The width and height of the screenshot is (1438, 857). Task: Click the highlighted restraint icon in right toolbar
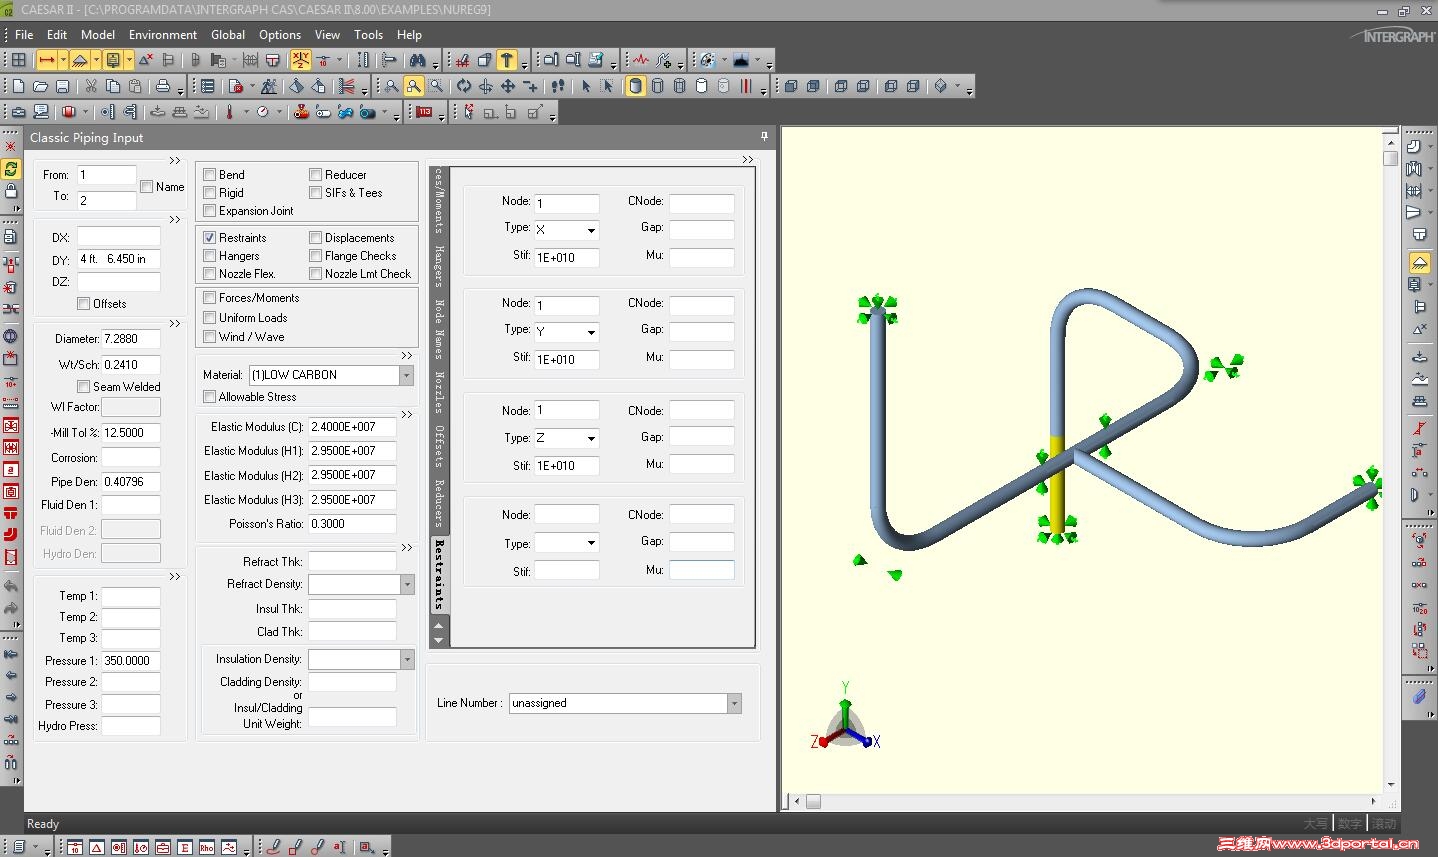pos(1418,263)
